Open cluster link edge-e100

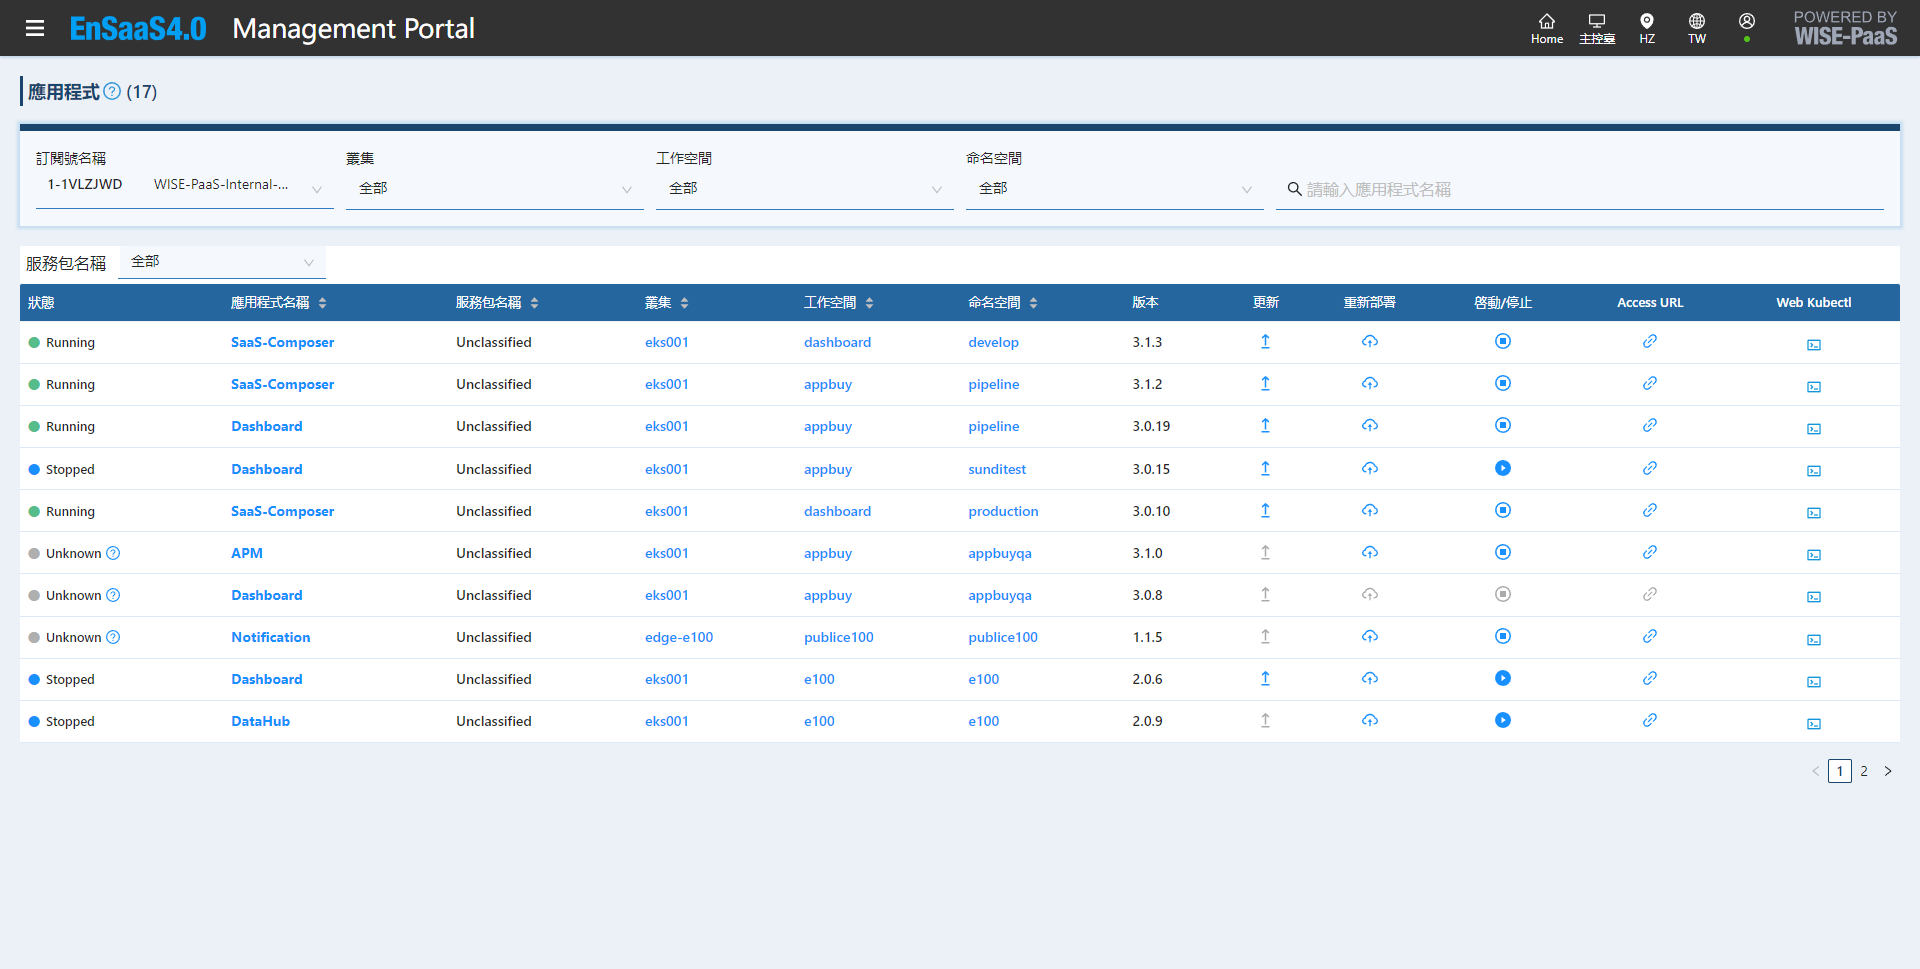[679, 637]
